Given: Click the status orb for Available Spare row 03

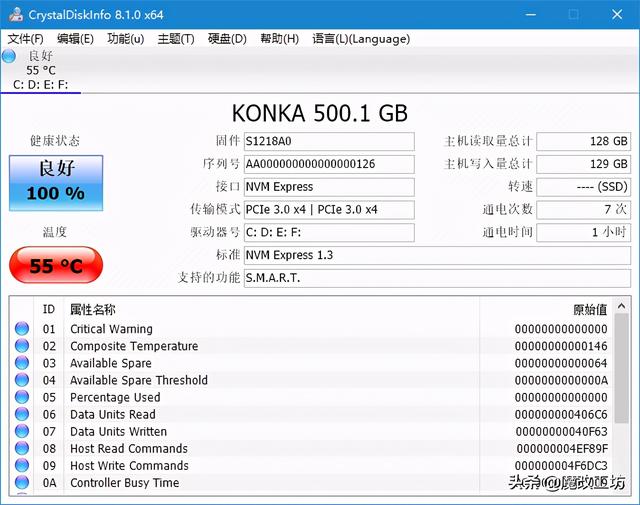Looking at the screenshot, I should click(22, 363).
